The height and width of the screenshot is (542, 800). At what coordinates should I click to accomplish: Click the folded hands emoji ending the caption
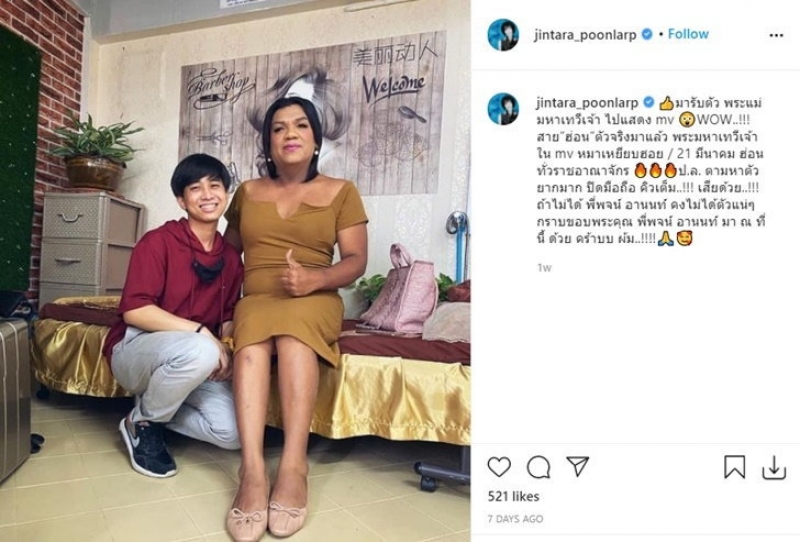click(665, 239)
